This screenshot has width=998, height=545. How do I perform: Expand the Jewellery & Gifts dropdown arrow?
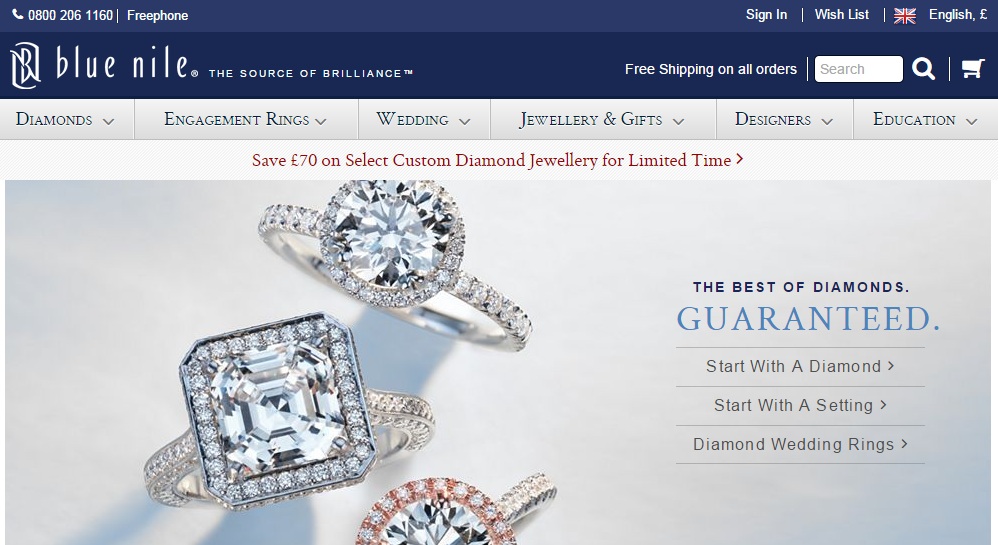click(x=678, y=121)
